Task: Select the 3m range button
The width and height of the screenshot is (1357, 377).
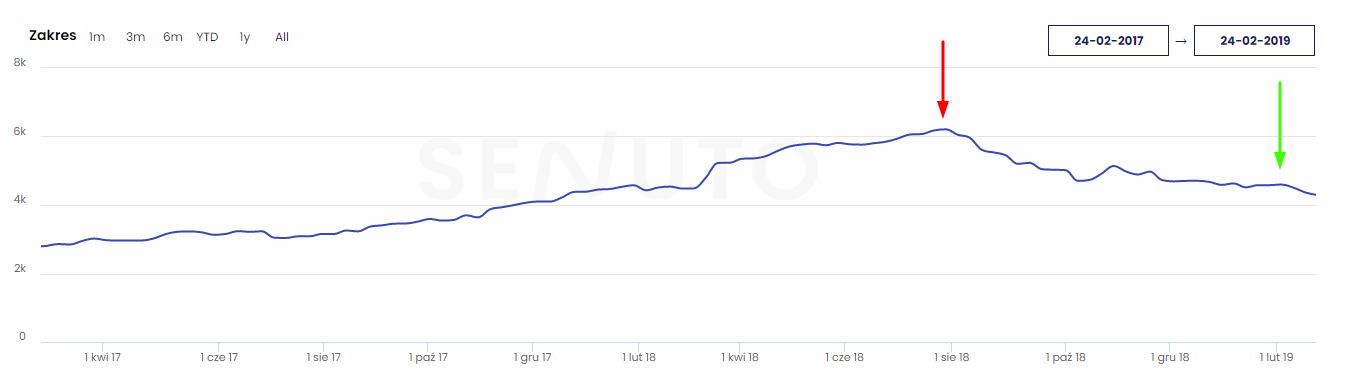Action: coord(135,37)
